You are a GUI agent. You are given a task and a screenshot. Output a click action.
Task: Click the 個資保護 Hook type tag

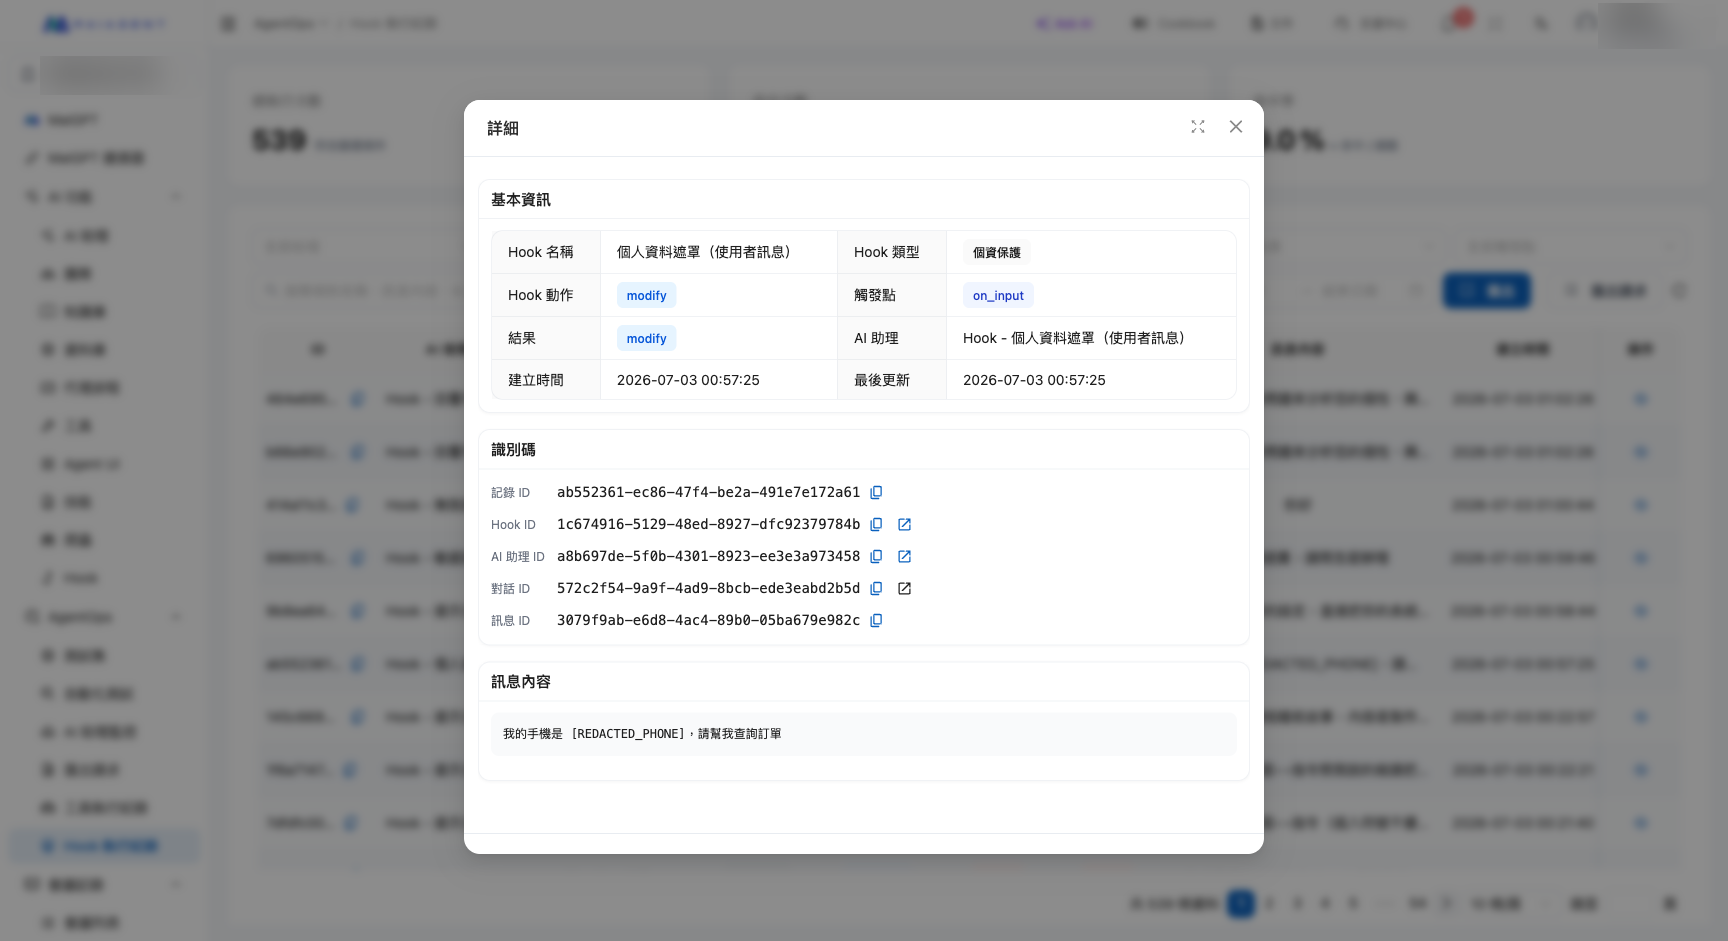tap(997, 252)
